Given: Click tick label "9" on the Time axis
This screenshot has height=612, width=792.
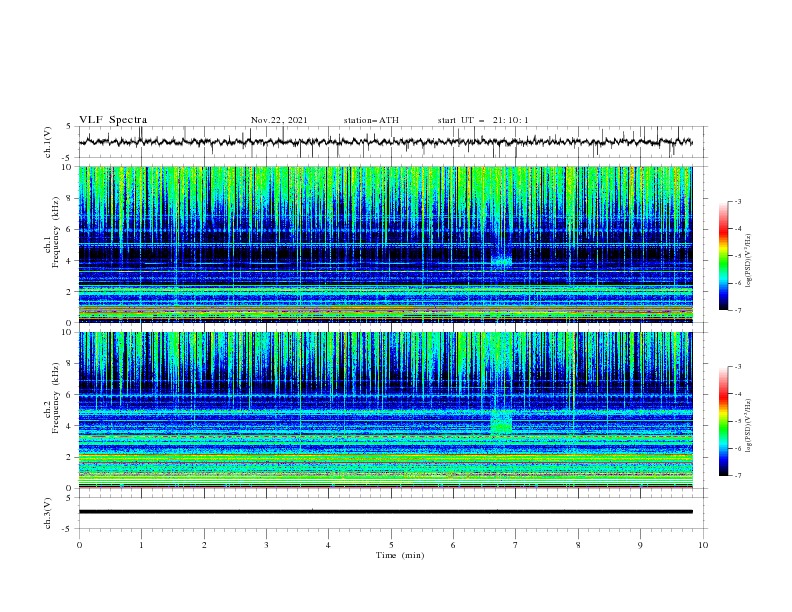Looking at the screenshot, I should pyautogui.click(x=640, y=545).
